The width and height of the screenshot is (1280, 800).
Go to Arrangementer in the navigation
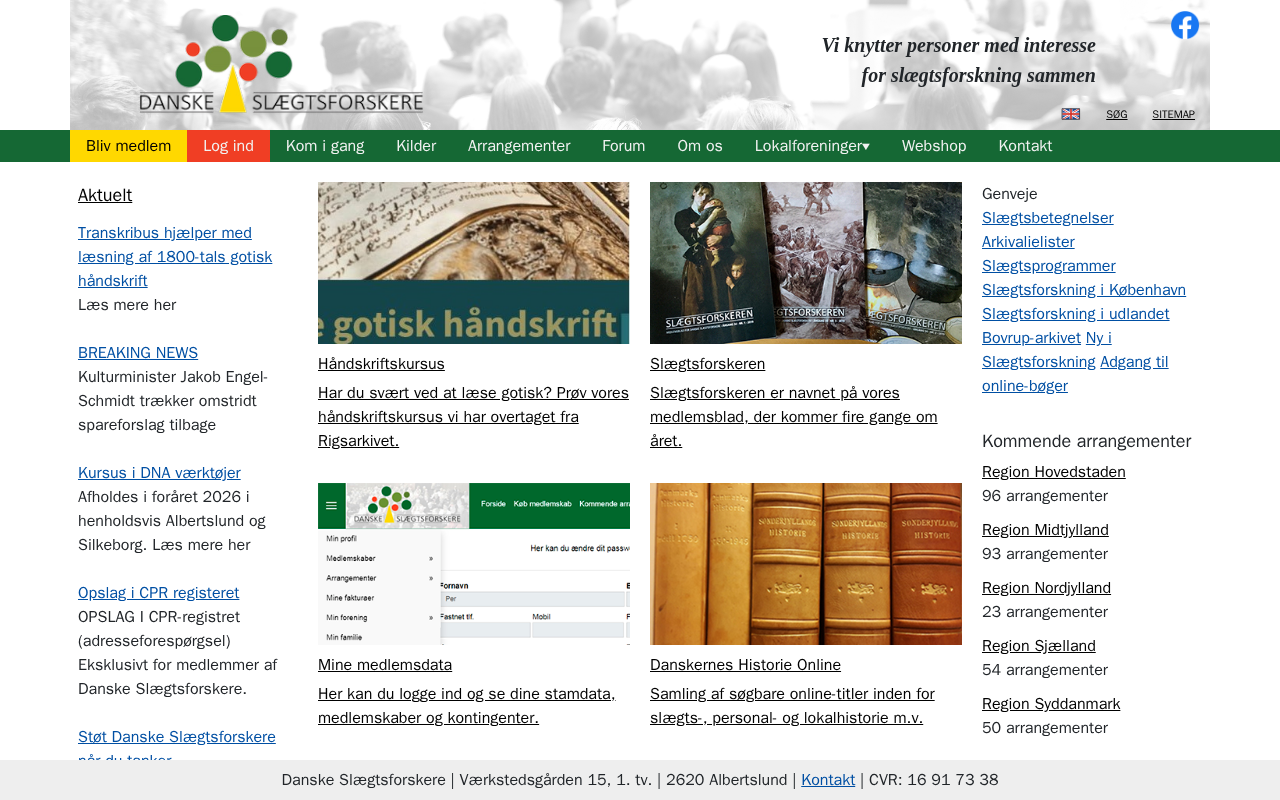coord(519,146)
